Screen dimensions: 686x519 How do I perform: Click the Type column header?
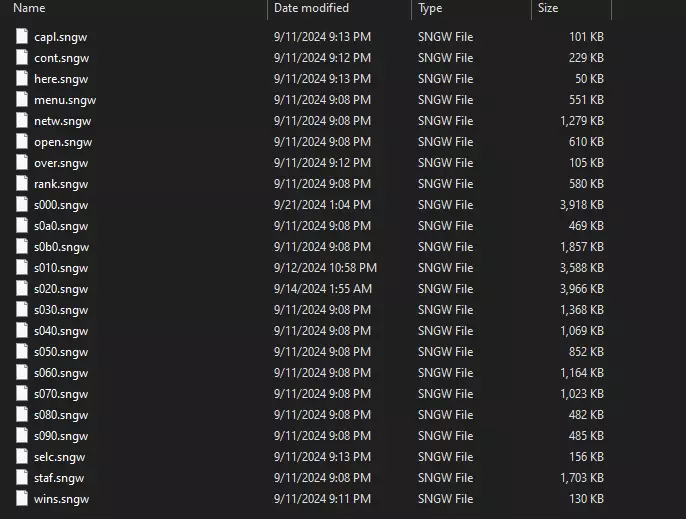[430, 8]
